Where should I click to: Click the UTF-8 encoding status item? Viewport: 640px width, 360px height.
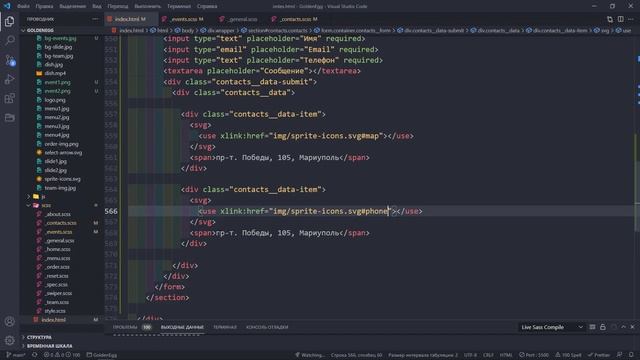470,355
